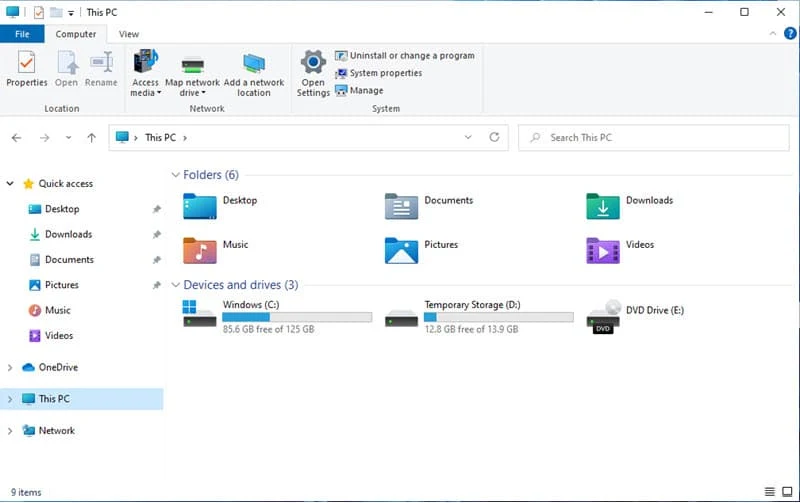Viewport: 800px width, 503px height.
Task: Open the address bar history dropdown
Action: point(468,137)
